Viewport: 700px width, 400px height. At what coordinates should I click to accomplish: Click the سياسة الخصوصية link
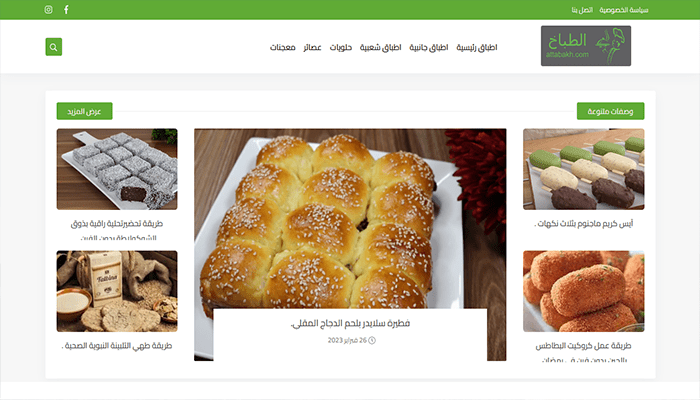[624, 10]
